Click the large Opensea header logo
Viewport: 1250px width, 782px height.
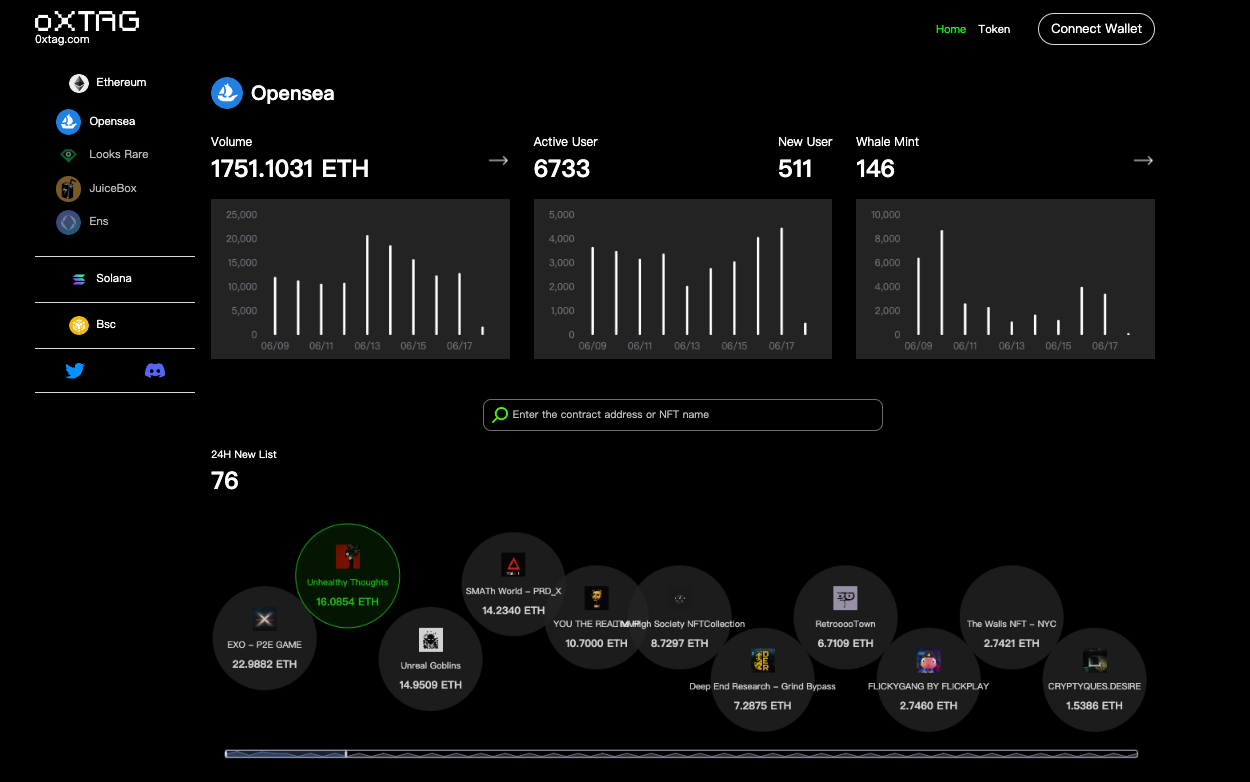(227, 93)
